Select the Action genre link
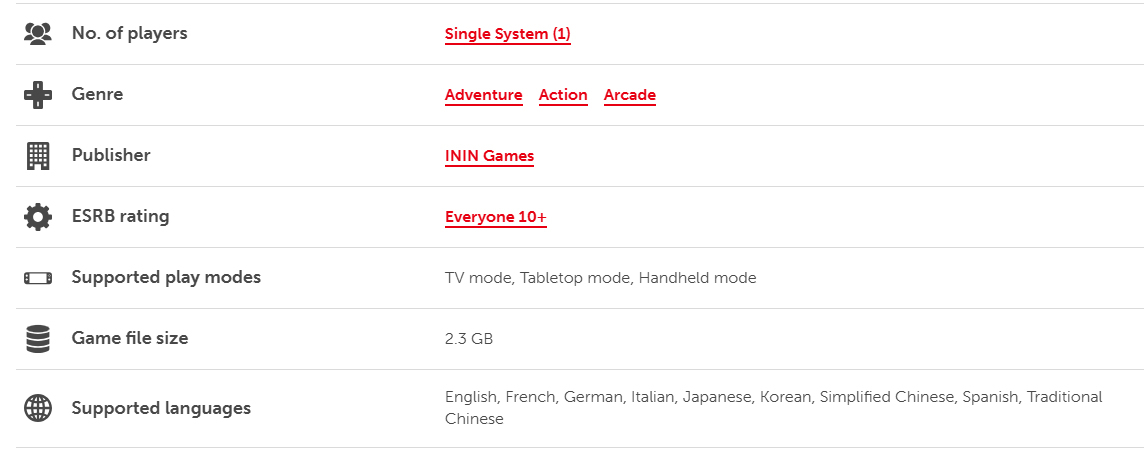 (563, 96)
